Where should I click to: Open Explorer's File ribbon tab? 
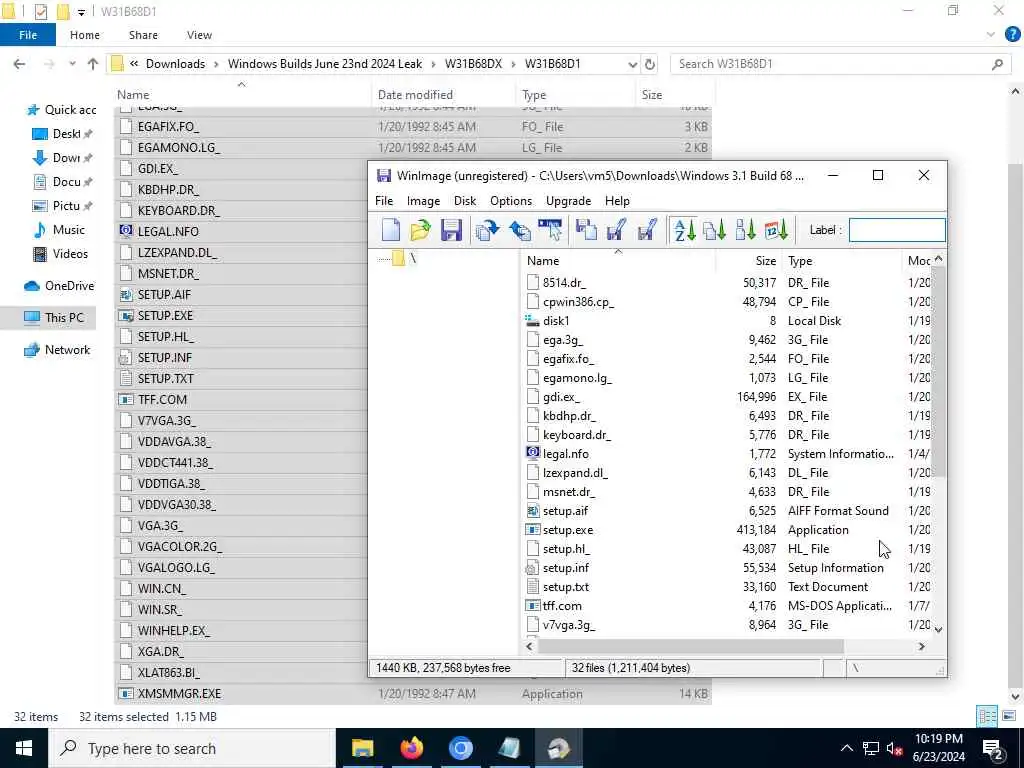pos(27,35)
